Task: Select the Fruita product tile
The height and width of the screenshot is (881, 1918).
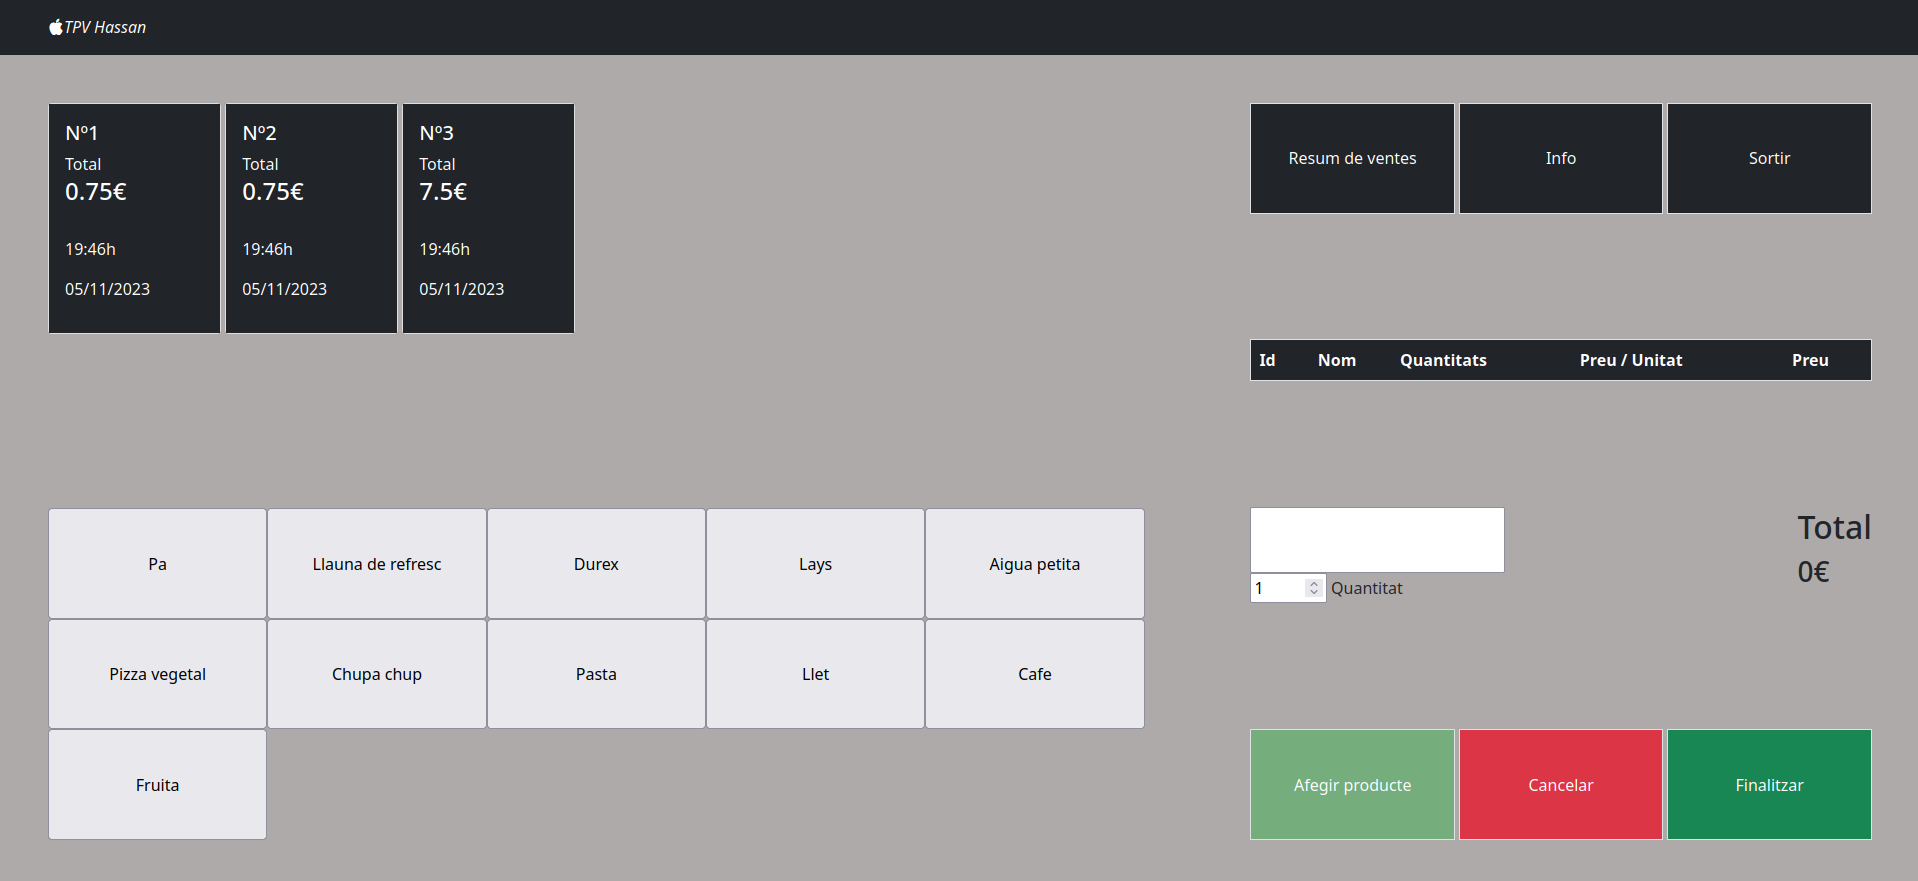Action: (x=157, y=785)
